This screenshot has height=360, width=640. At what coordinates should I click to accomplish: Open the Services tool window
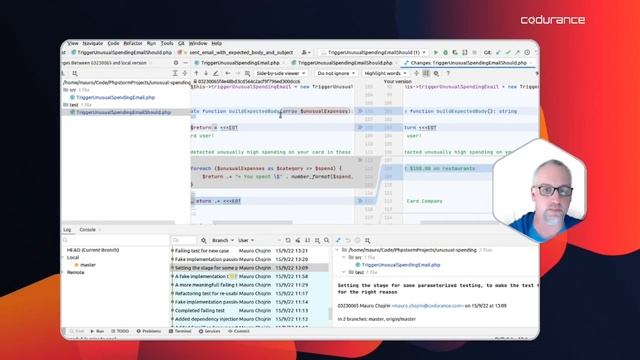[209, 331]
